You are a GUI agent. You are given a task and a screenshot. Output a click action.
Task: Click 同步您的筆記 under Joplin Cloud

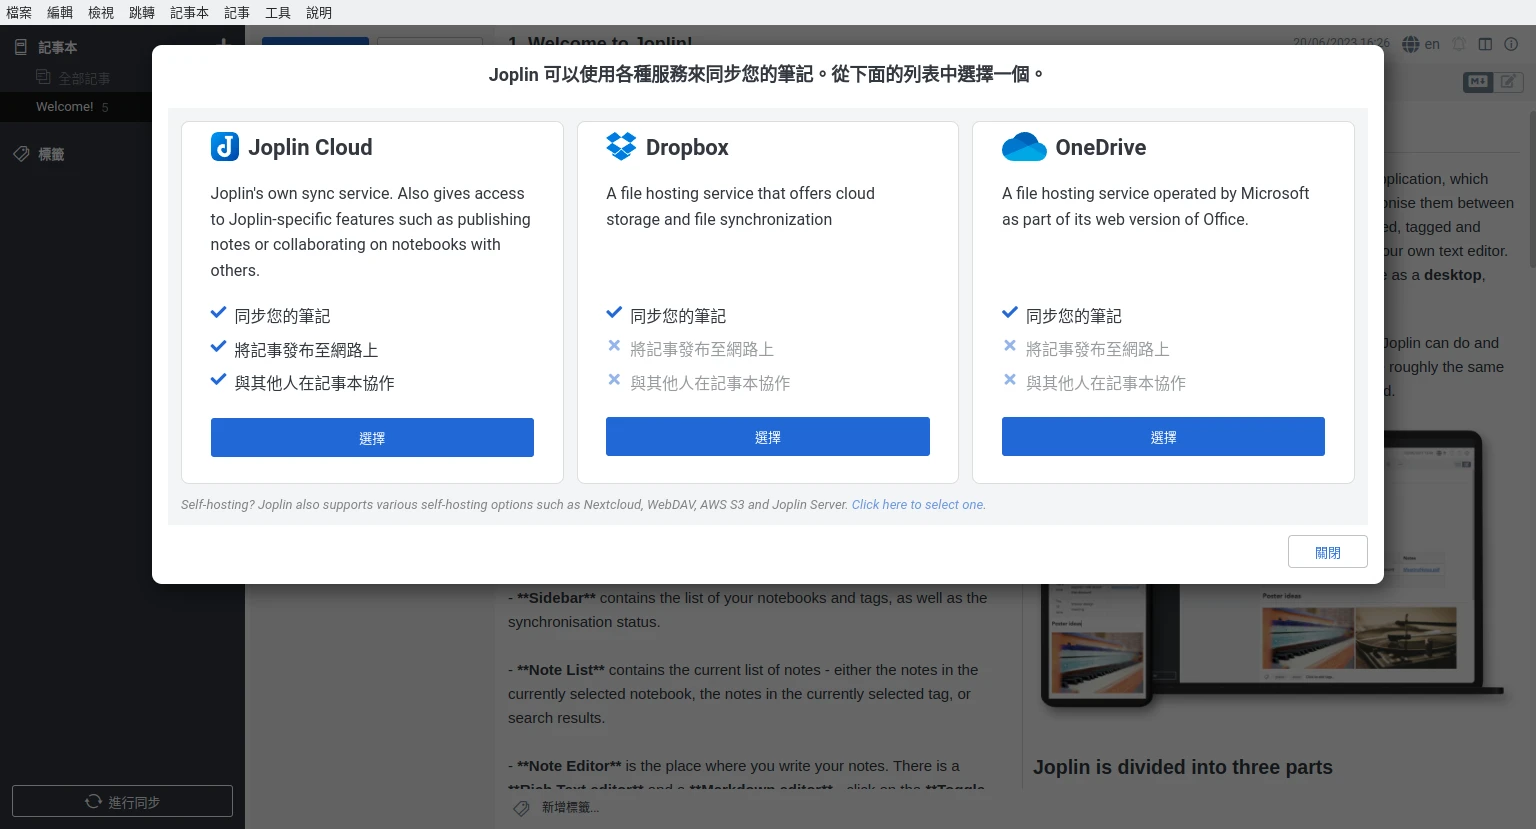pos(282,316)
